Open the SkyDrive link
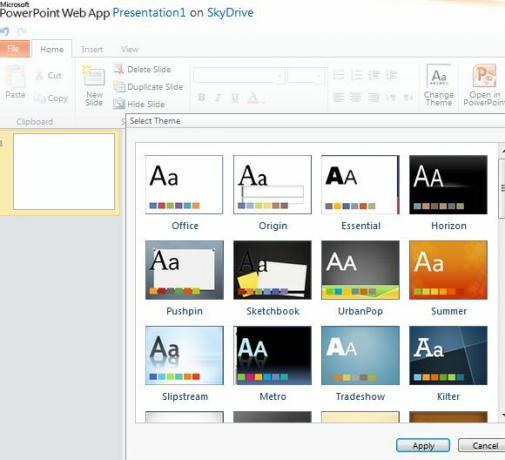The height and width of the screenshot is (460, 505). 230,13
